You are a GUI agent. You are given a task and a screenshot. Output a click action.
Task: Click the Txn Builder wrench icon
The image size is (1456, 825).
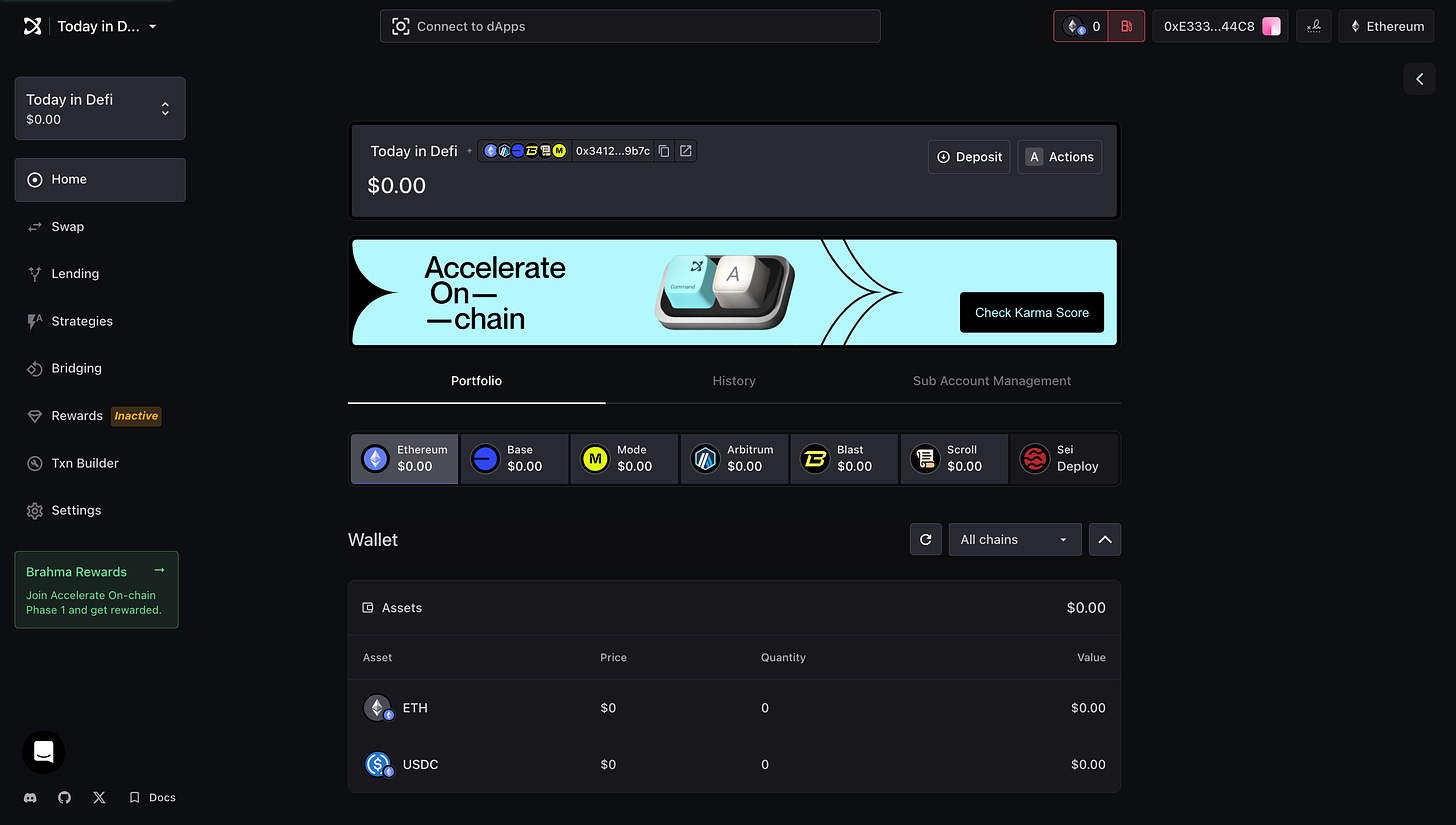coord(35,463)
